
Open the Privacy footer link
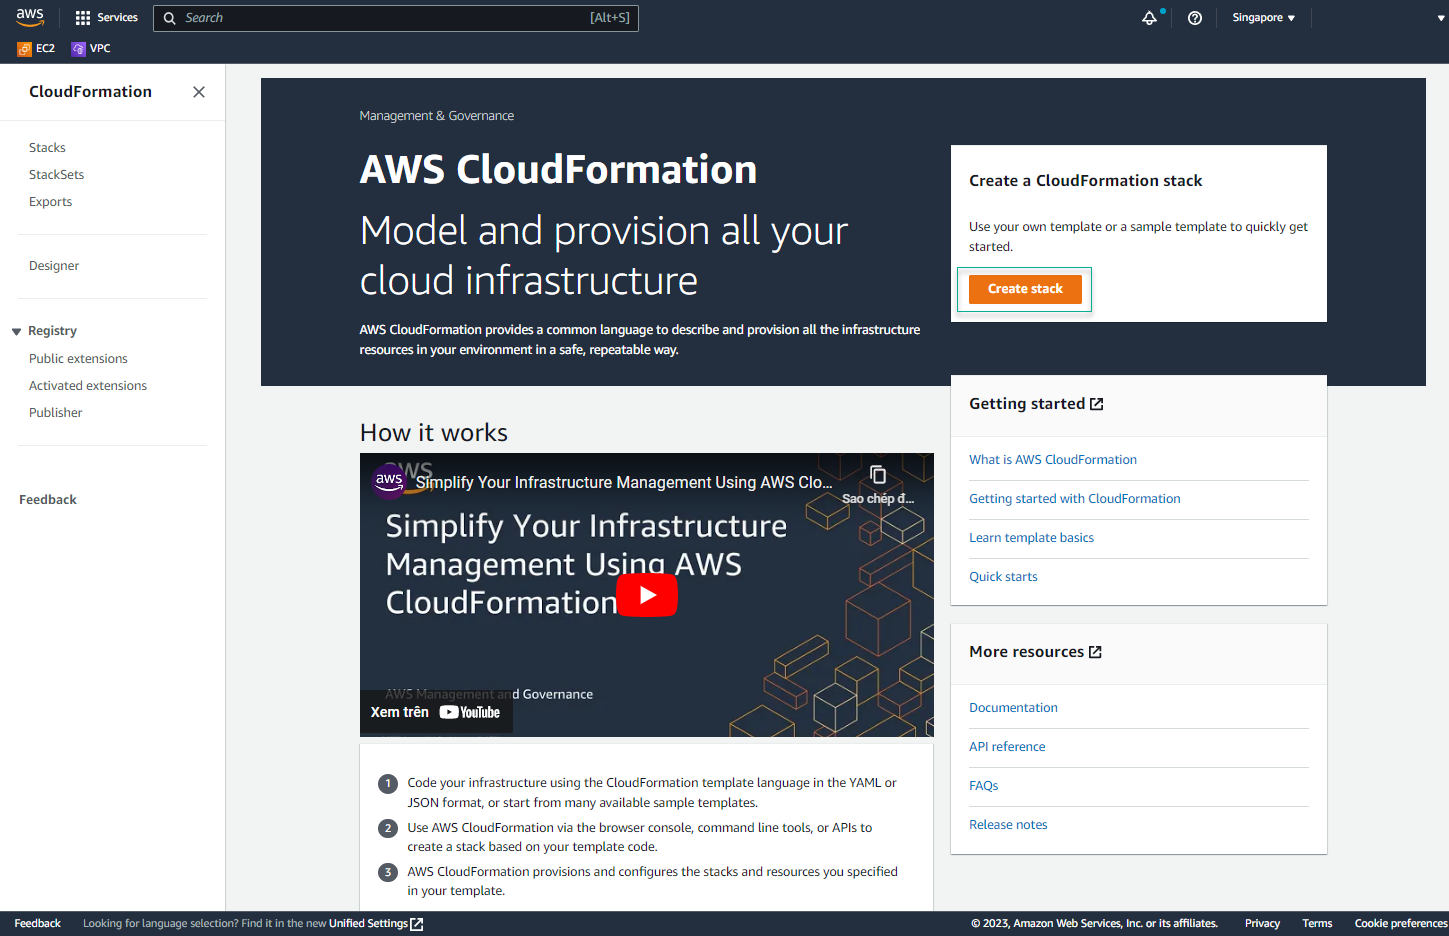point(1262,924)
